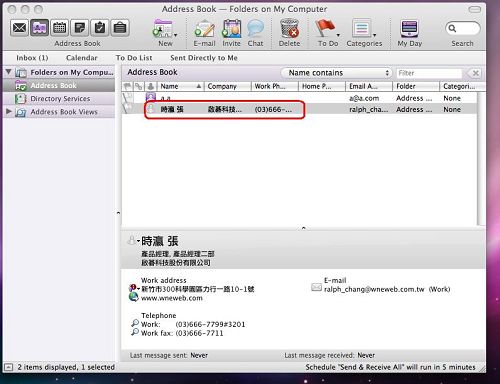
Task: Click the toolbar toggle pill in title bar
Action: coord(475,9)
